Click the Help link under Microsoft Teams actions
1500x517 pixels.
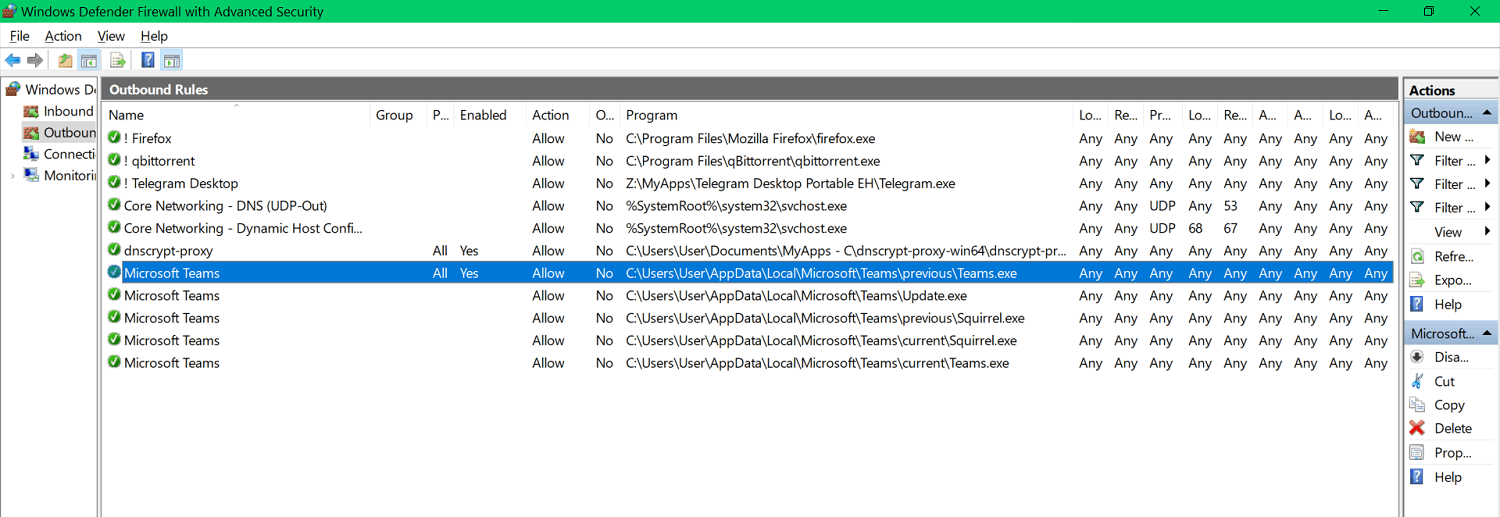1447,477
